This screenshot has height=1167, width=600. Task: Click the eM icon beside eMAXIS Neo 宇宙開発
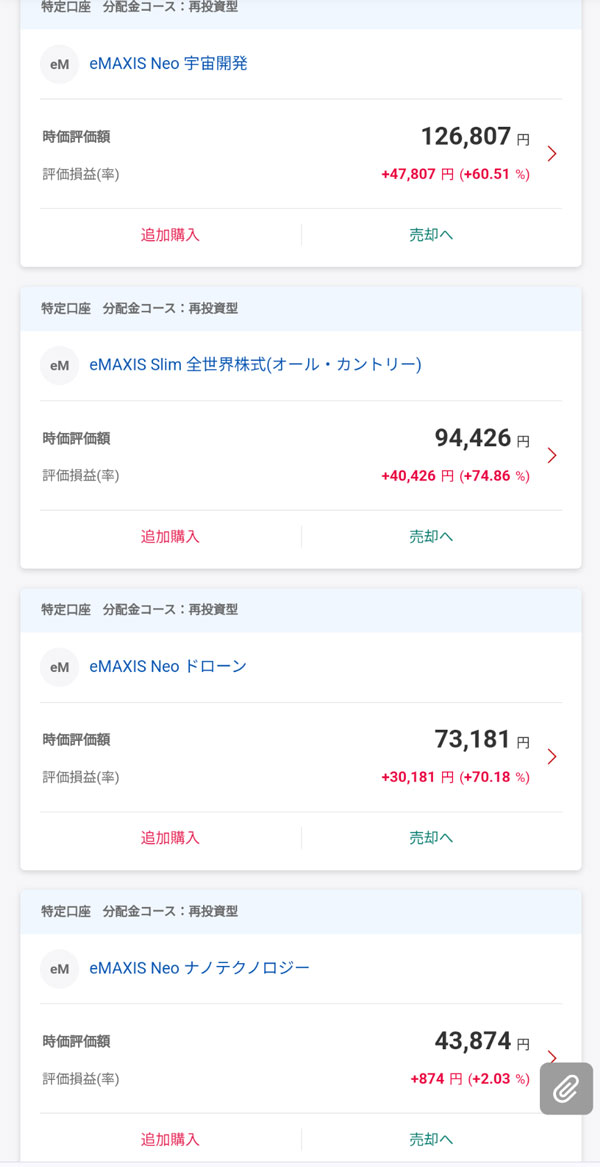pos(59,64)
